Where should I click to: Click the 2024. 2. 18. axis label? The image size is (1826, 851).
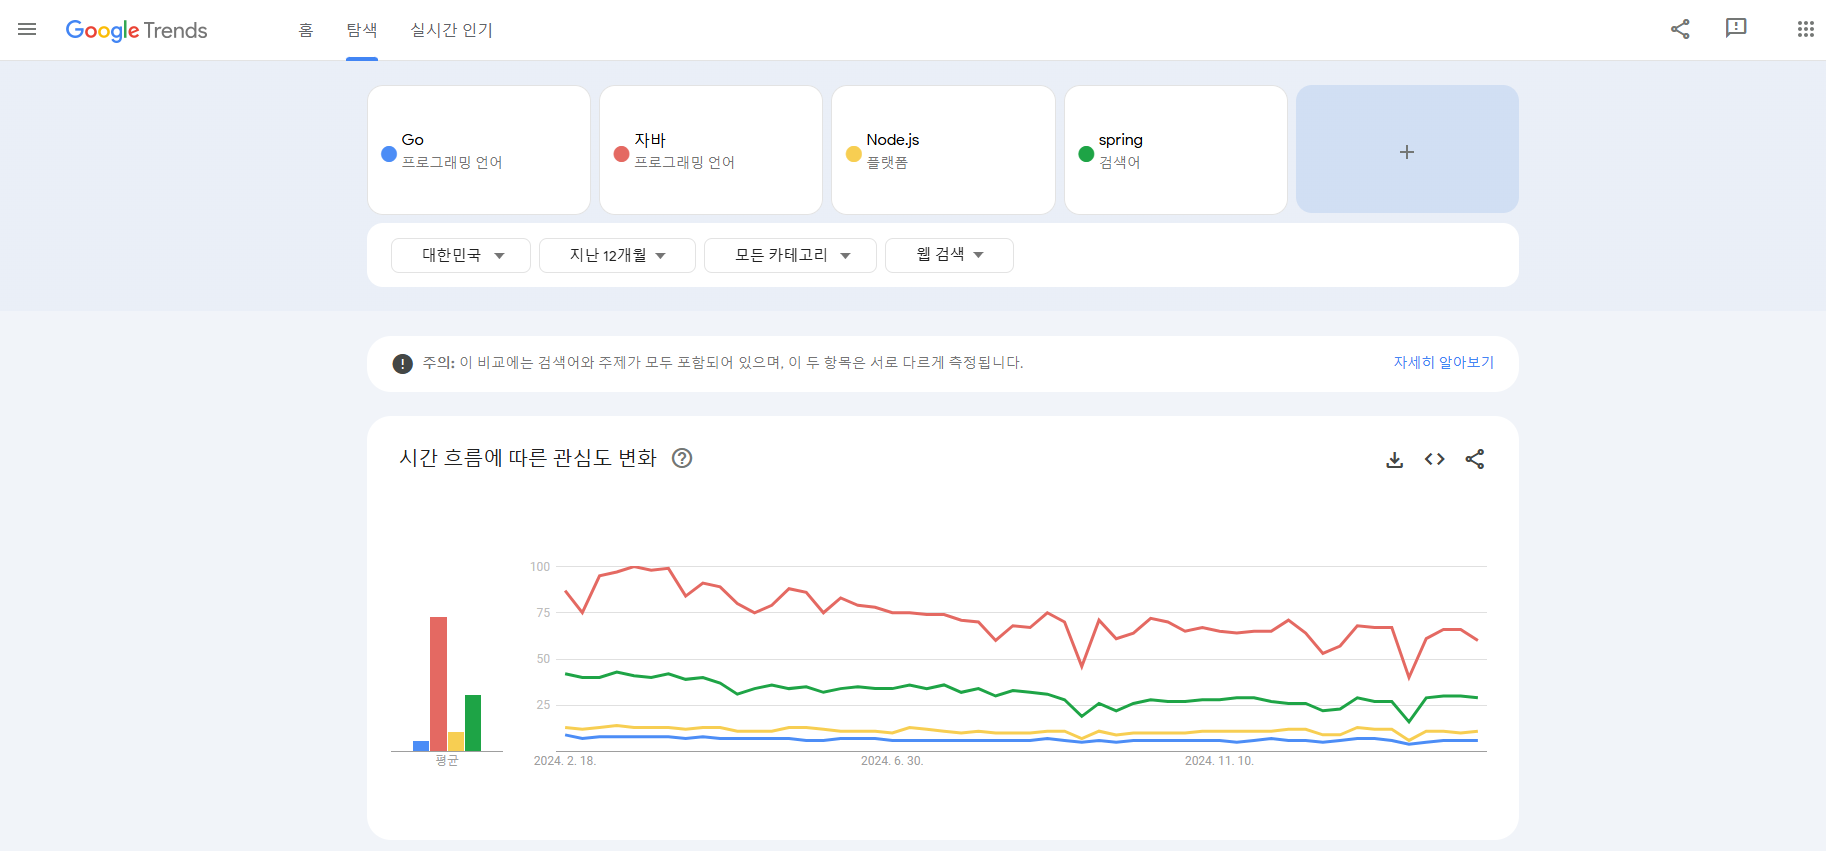pyautogui.click(x=565, y=761)
